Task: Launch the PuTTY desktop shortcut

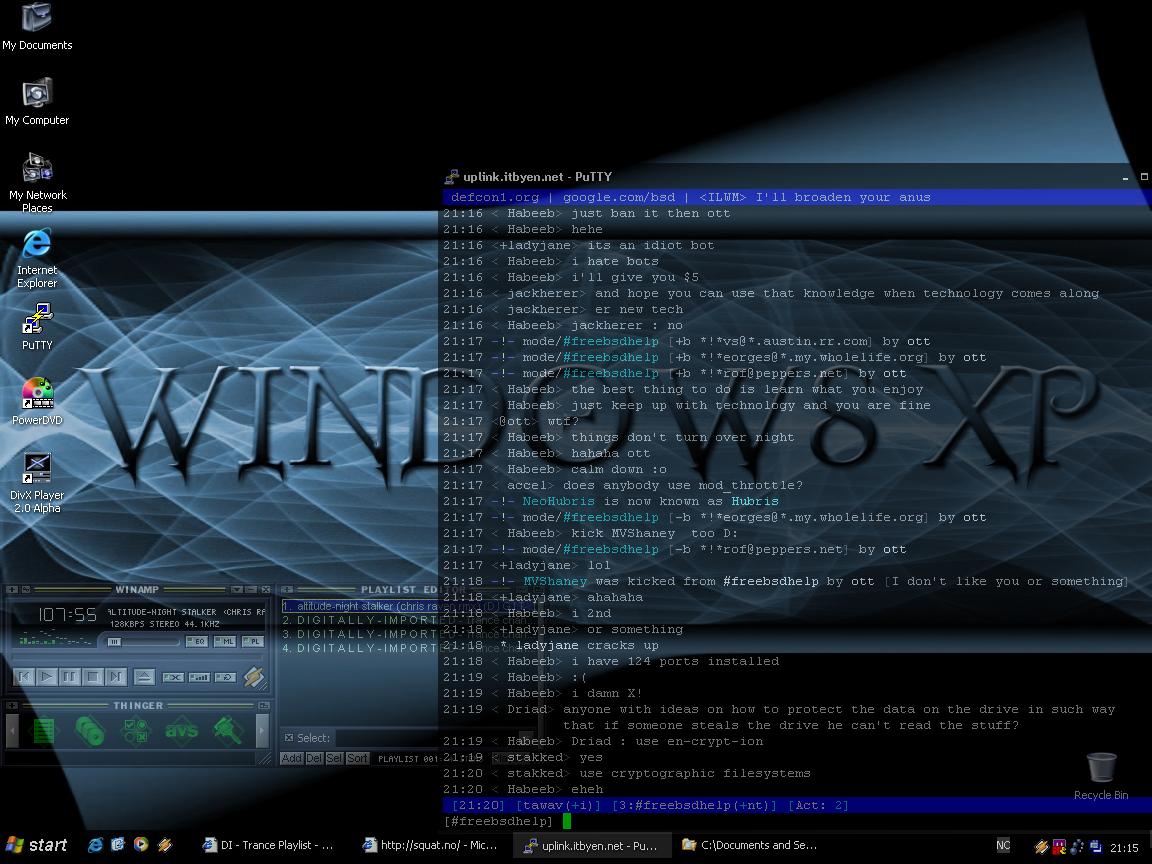Action: 37,327
